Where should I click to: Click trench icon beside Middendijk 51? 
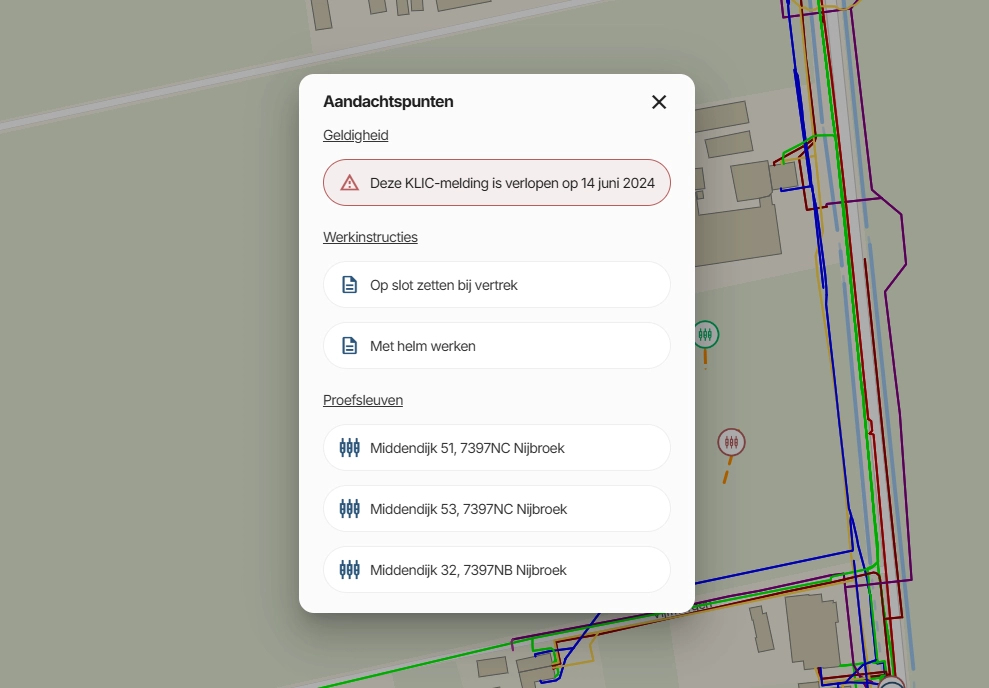coord(349,448)
